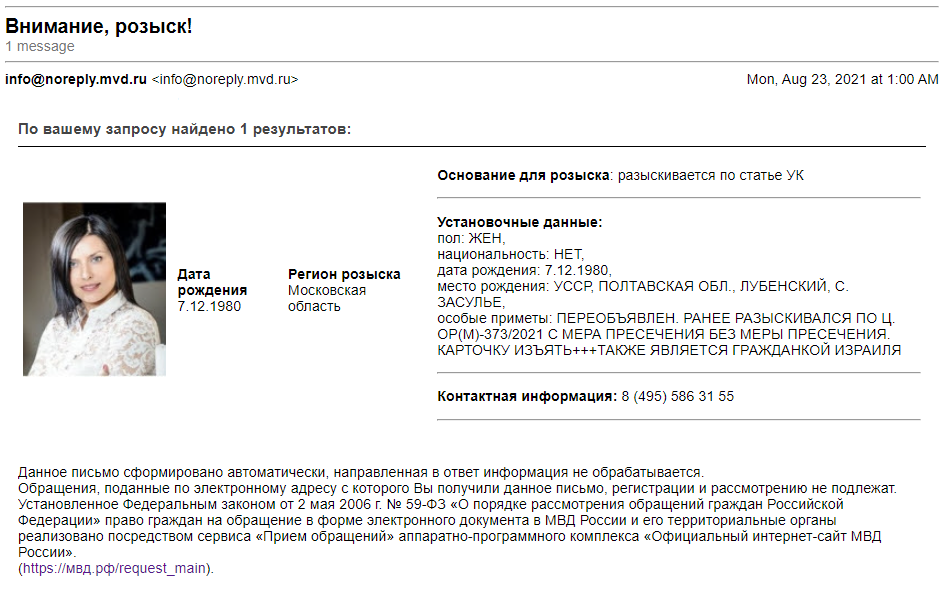
Task: Click the phone number 8 (495) 586 31 55
Action: [677, 396]
